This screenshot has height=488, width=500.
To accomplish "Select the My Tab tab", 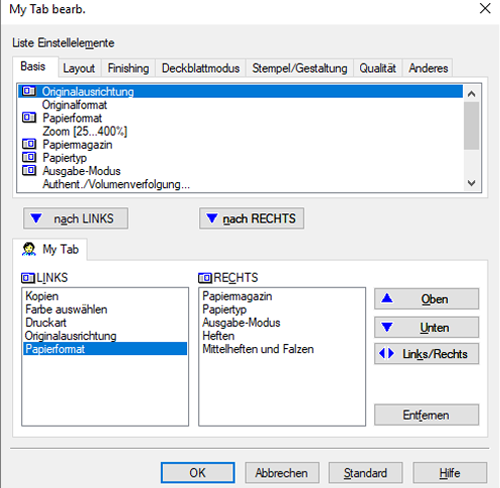I will coord(50,249).
